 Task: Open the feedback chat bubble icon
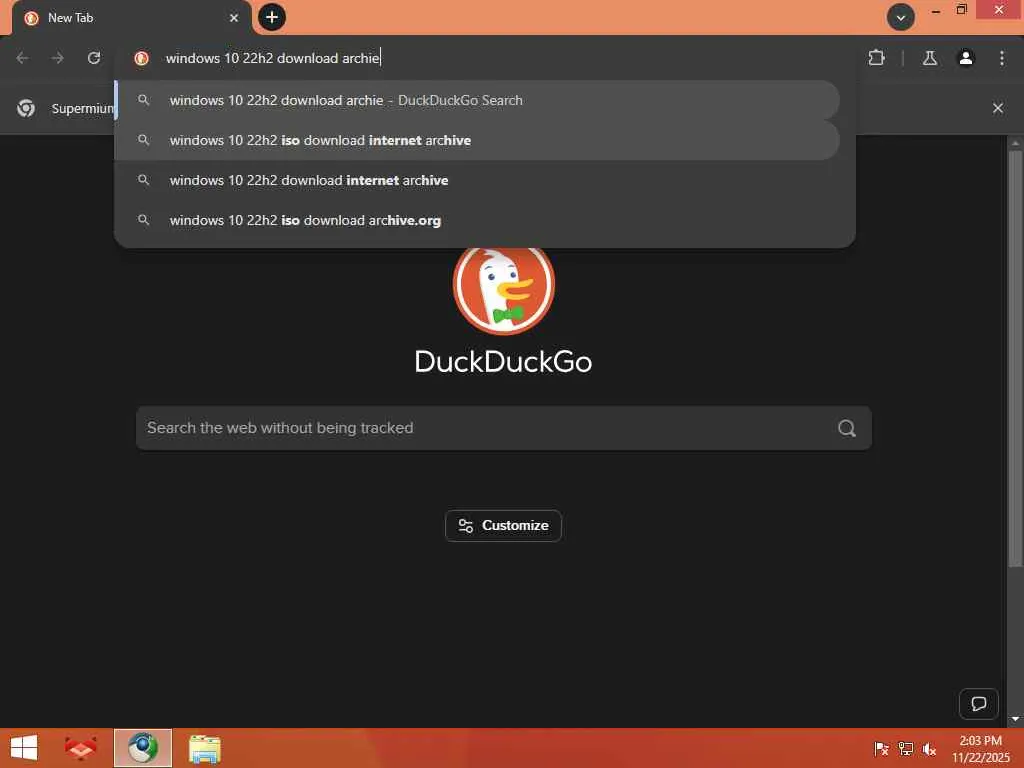pos(978,704)
